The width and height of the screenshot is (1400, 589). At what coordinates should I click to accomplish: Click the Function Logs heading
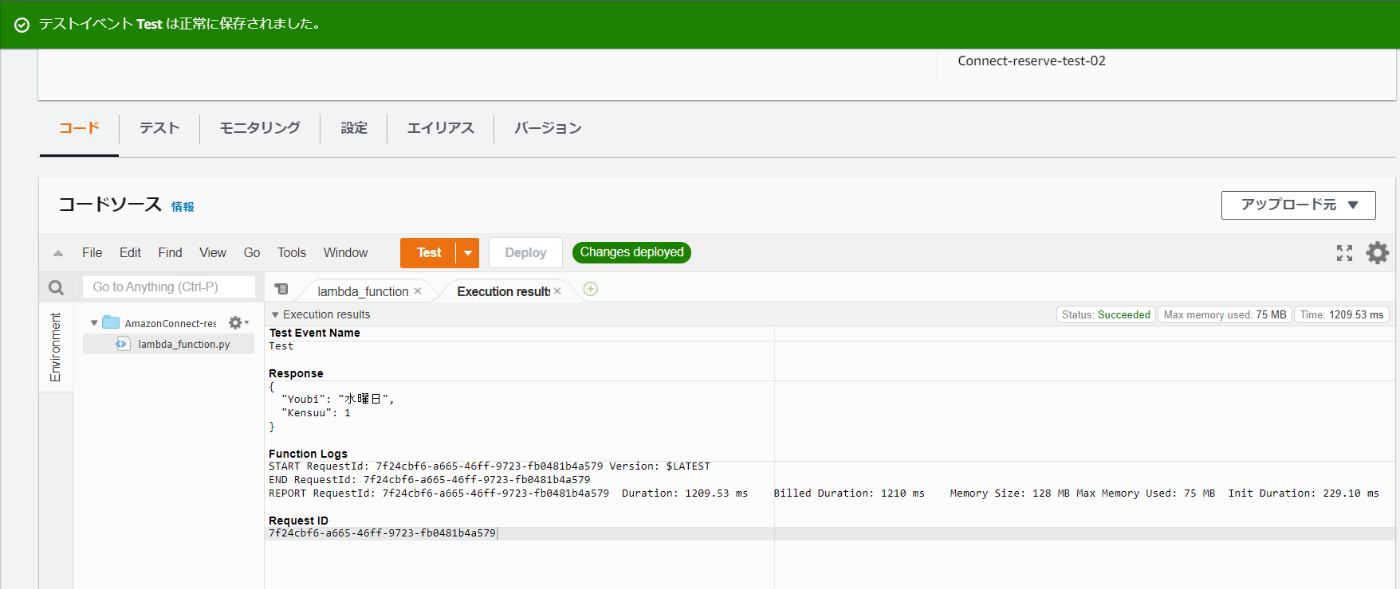click(308, 454)
